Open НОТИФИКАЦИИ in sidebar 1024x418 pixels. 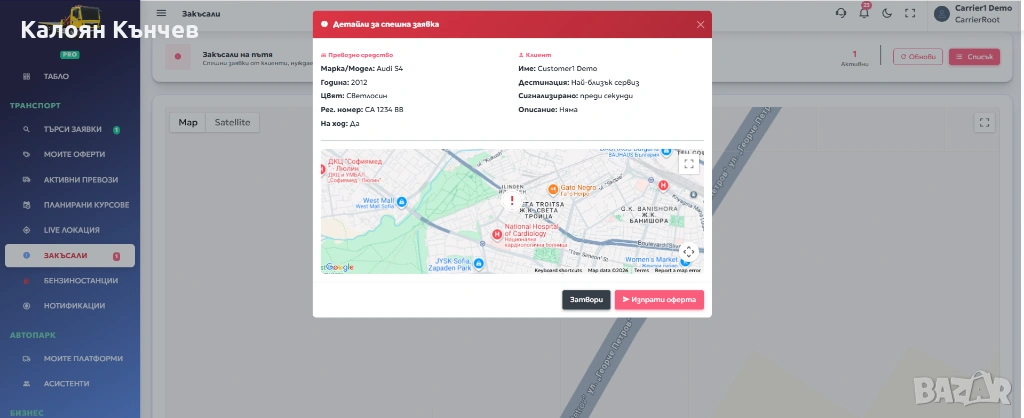point(70,306)
